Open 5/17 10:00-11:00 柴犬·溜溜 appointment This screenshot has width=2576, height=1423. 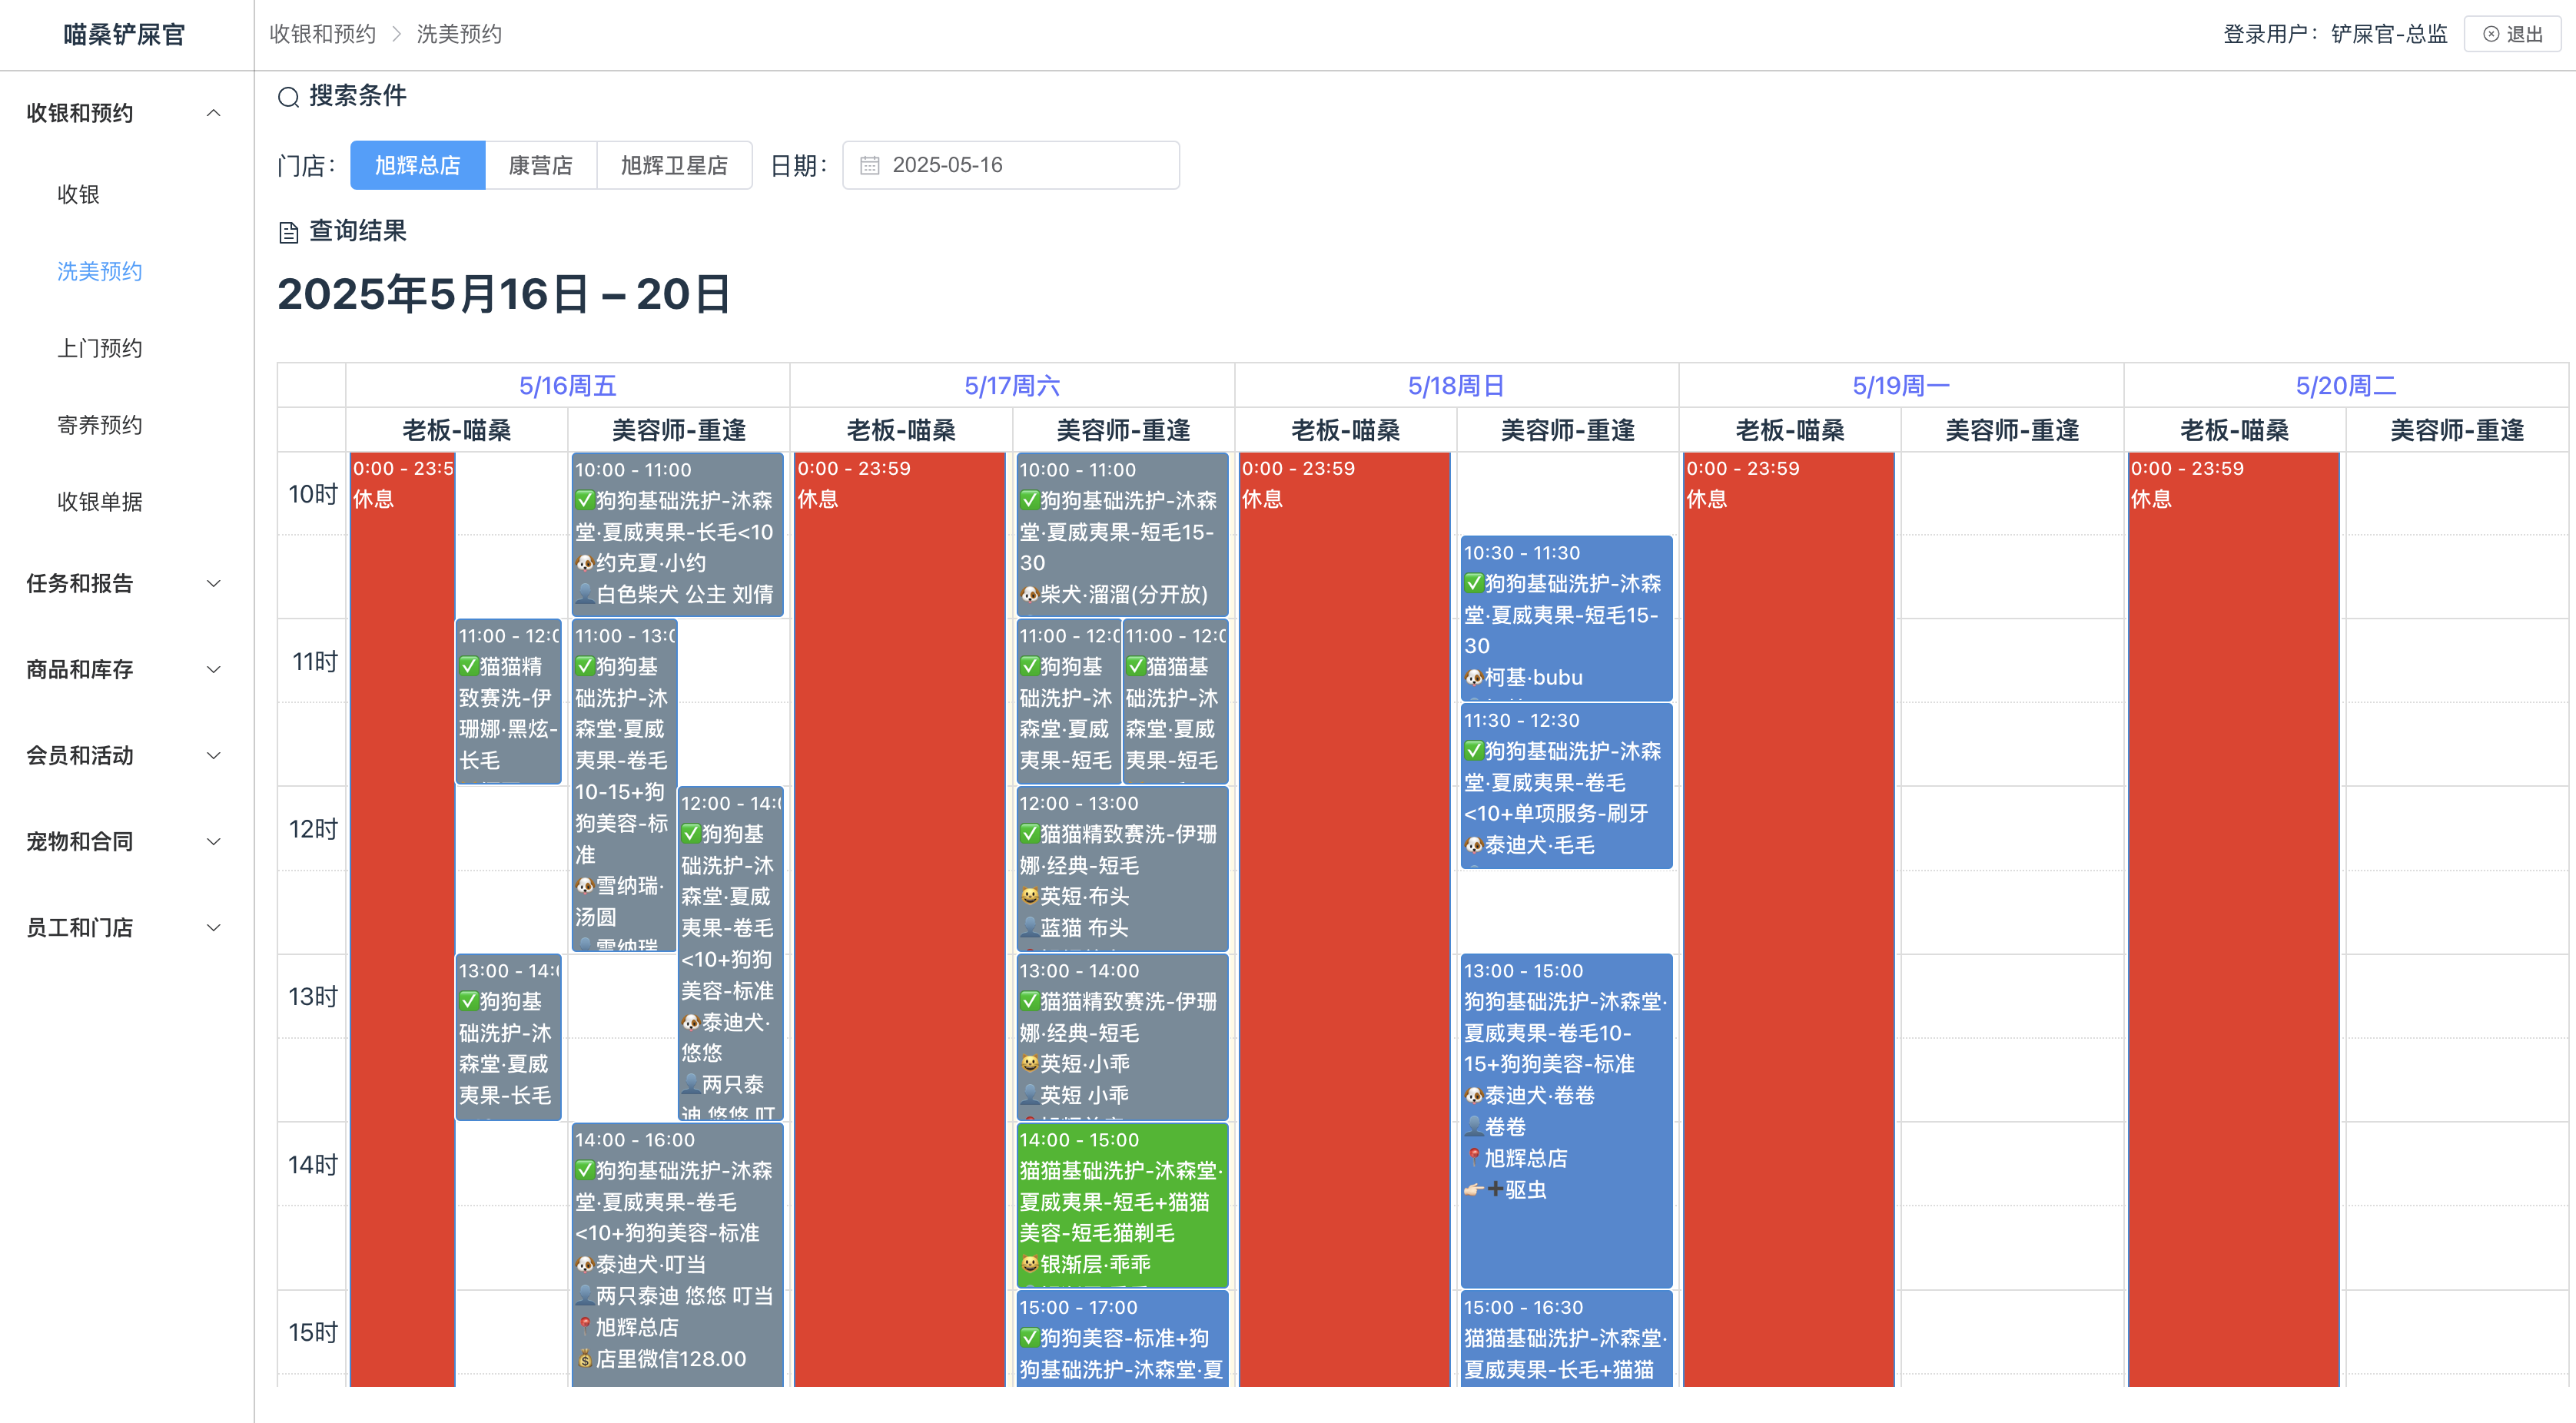click(1122, 534)
